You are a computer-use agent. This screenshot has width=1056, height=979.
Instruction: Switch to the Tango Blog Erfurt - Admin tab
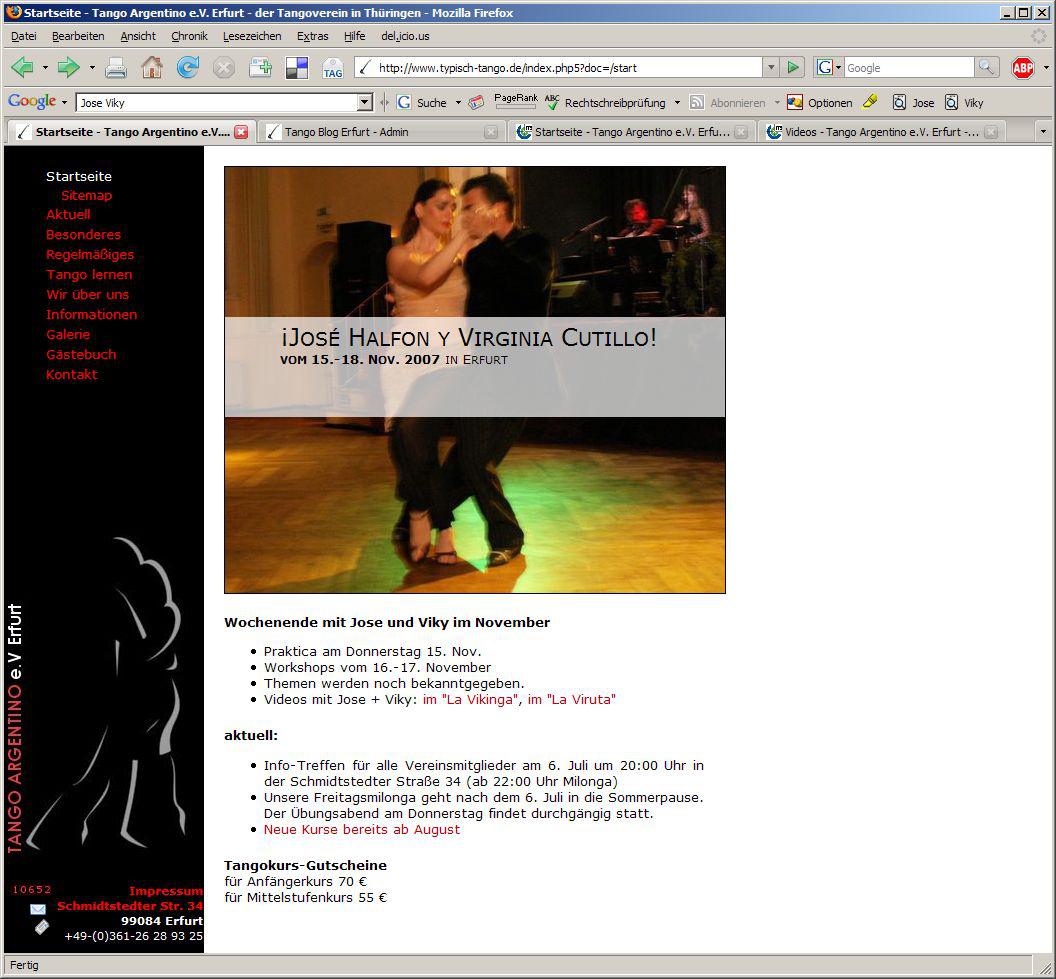[347, 132]
